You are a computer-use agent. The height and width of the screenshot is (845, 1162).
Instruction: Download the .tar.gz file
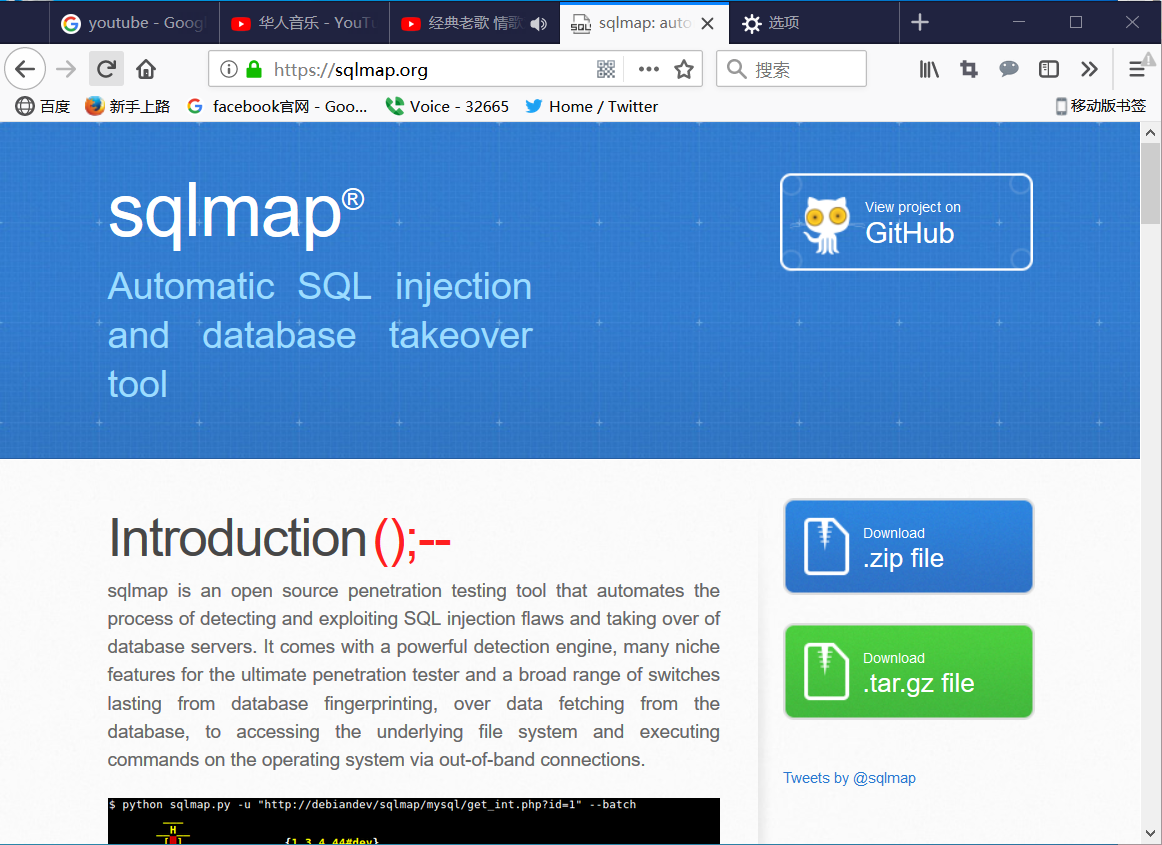tap(909, 672)
